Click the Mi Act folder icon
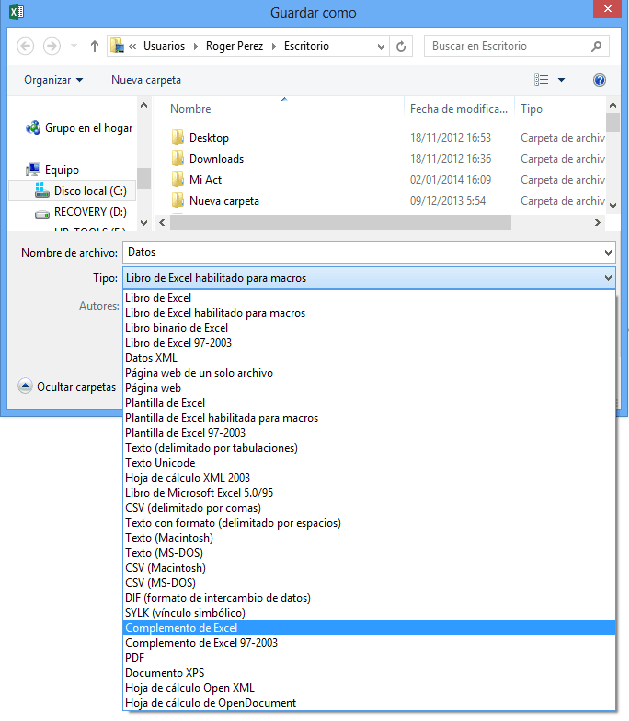This screenshot has height=721, width=629. click(178, 179)
